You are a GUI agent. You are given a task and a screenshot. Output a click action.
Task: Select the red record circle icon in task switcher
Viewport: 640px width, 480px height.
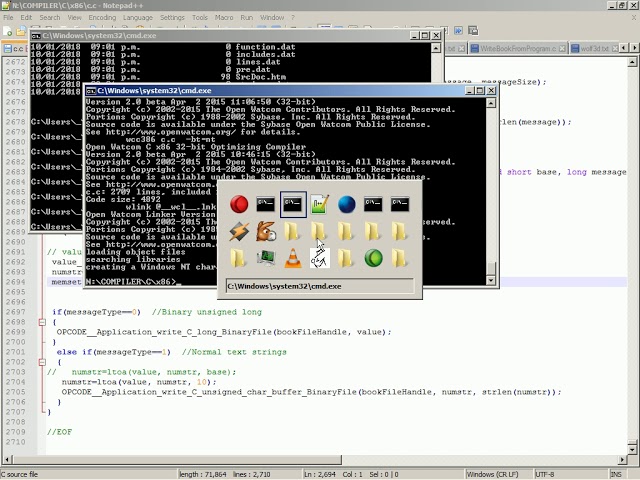tap(239, 204)
